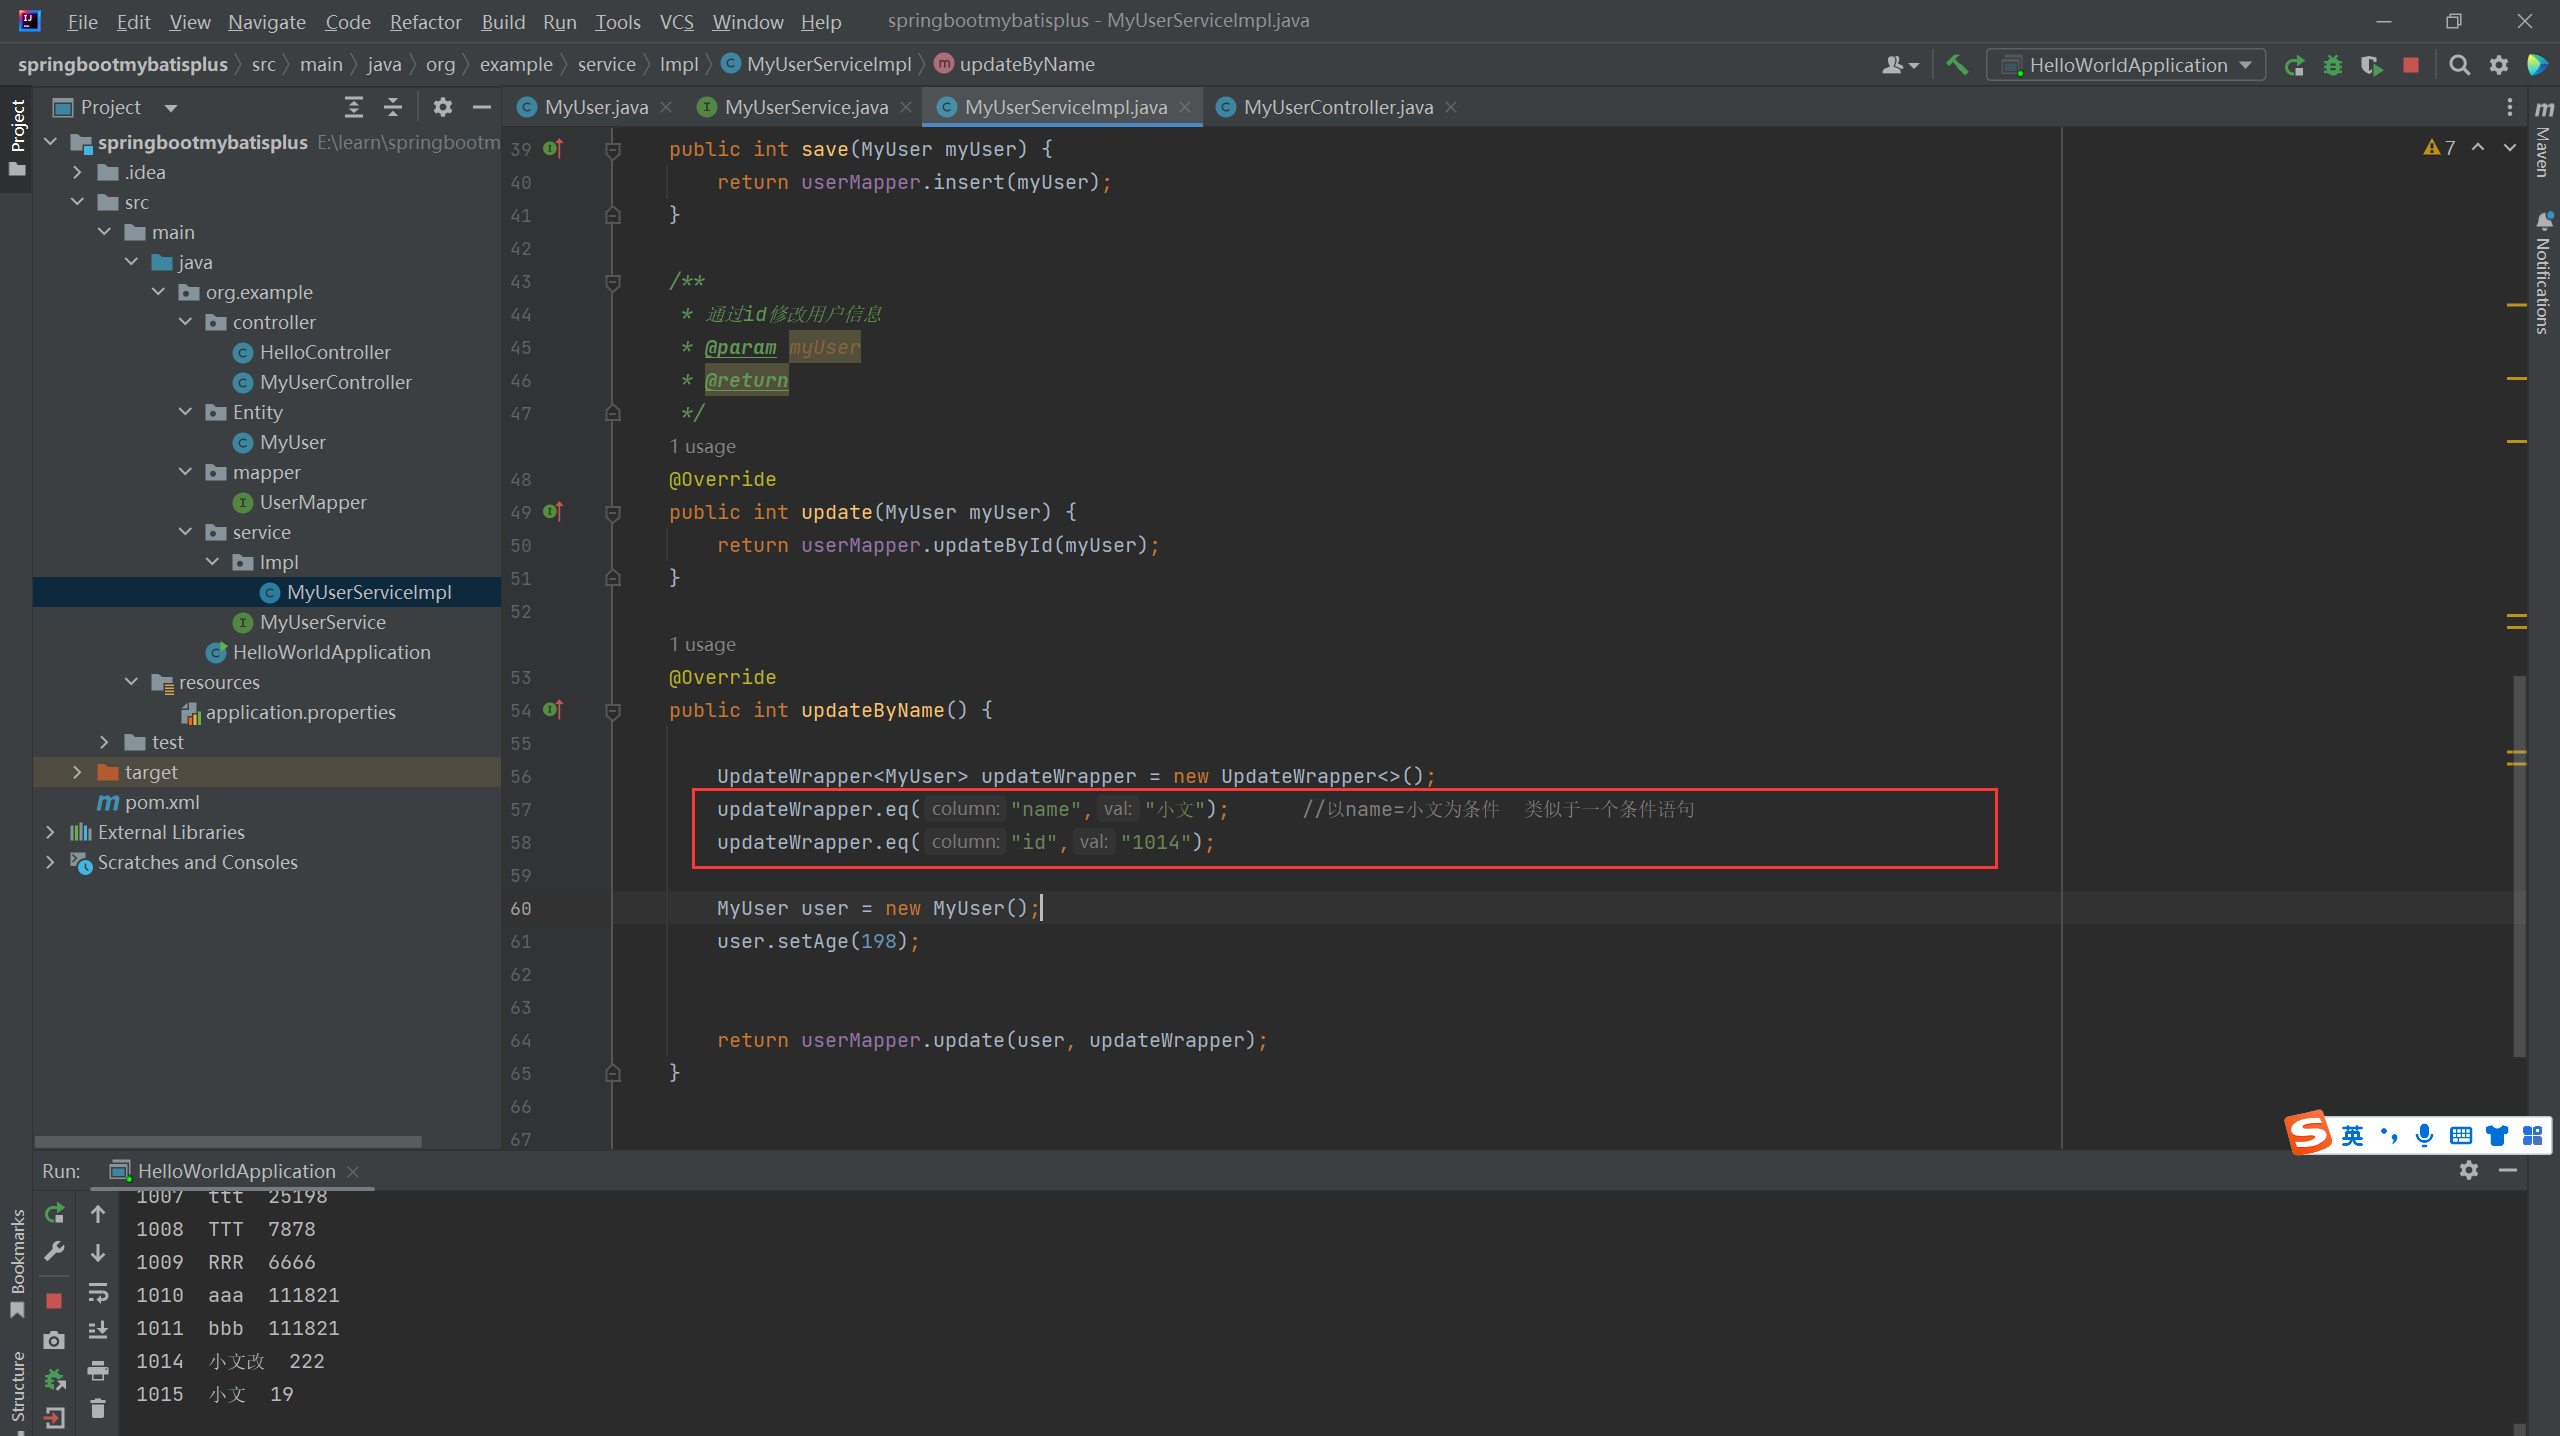Toggle scroll to end in Run console
This screenshot has height=1436, width=2560.
click(97, 1330)
